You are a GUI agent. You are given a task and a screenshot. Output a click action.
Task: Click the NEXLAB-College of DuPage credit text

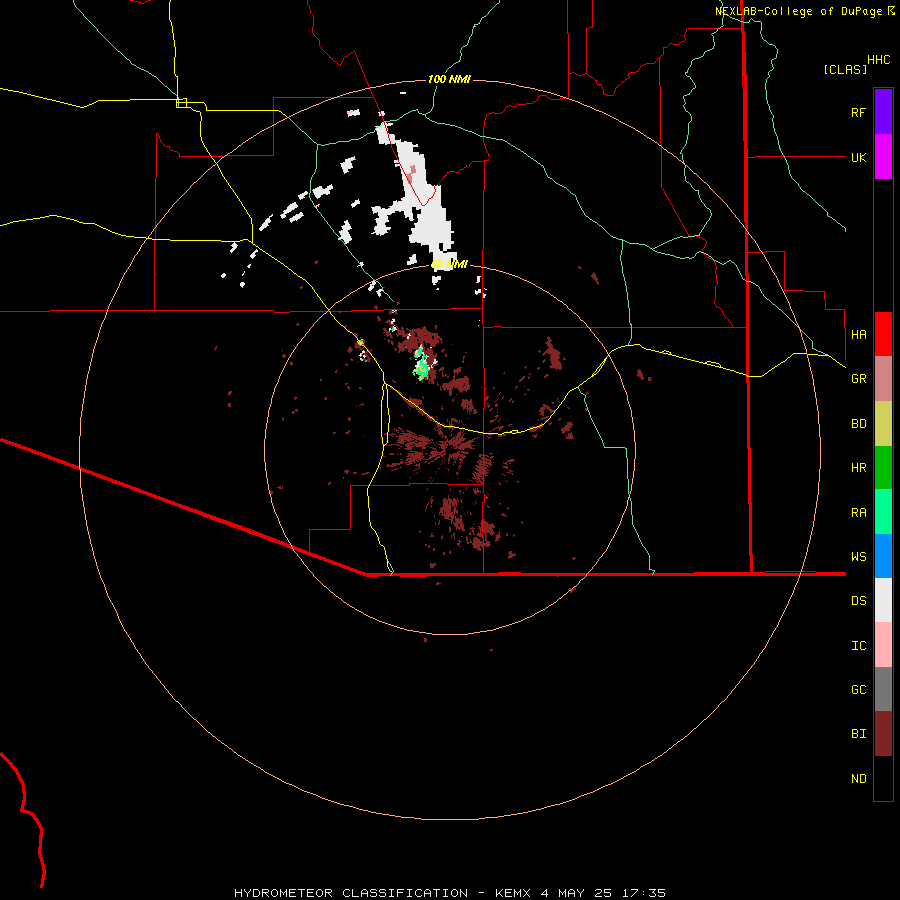800,11
